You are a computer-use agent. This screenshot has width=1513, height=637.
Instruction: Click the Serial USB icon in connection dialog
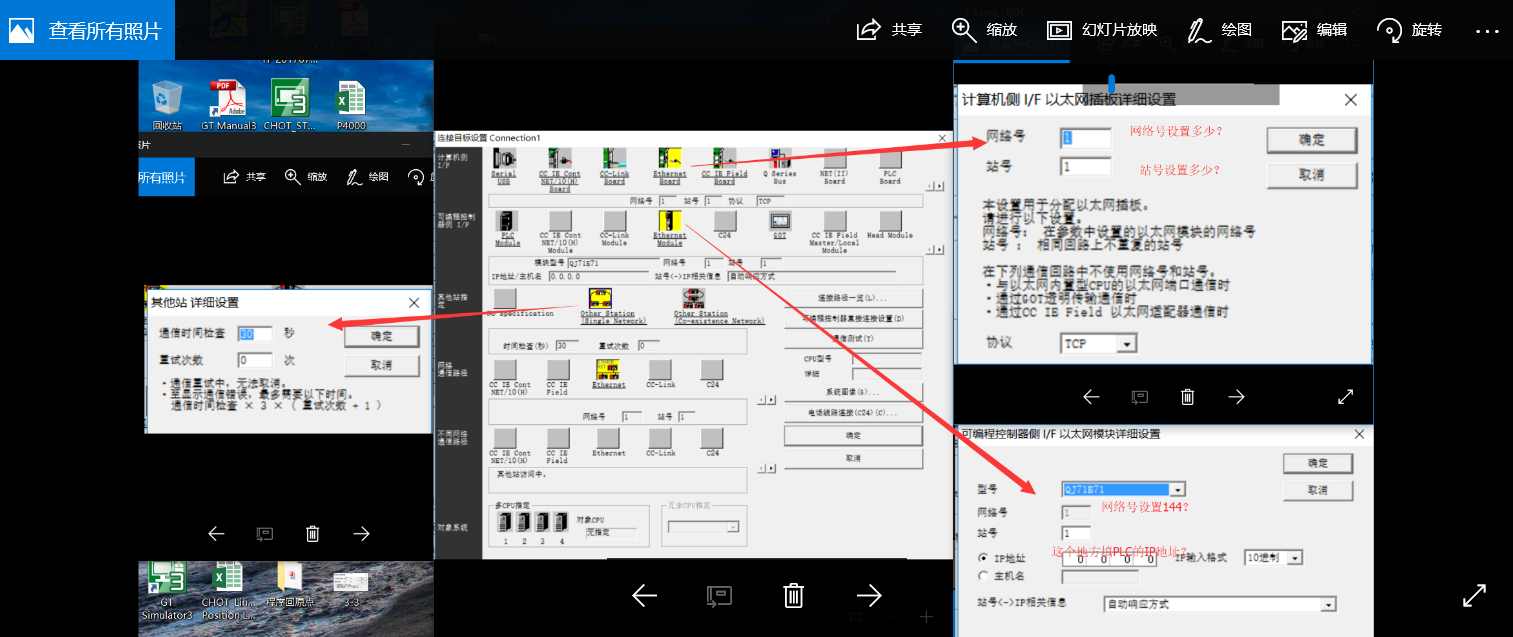504,160
